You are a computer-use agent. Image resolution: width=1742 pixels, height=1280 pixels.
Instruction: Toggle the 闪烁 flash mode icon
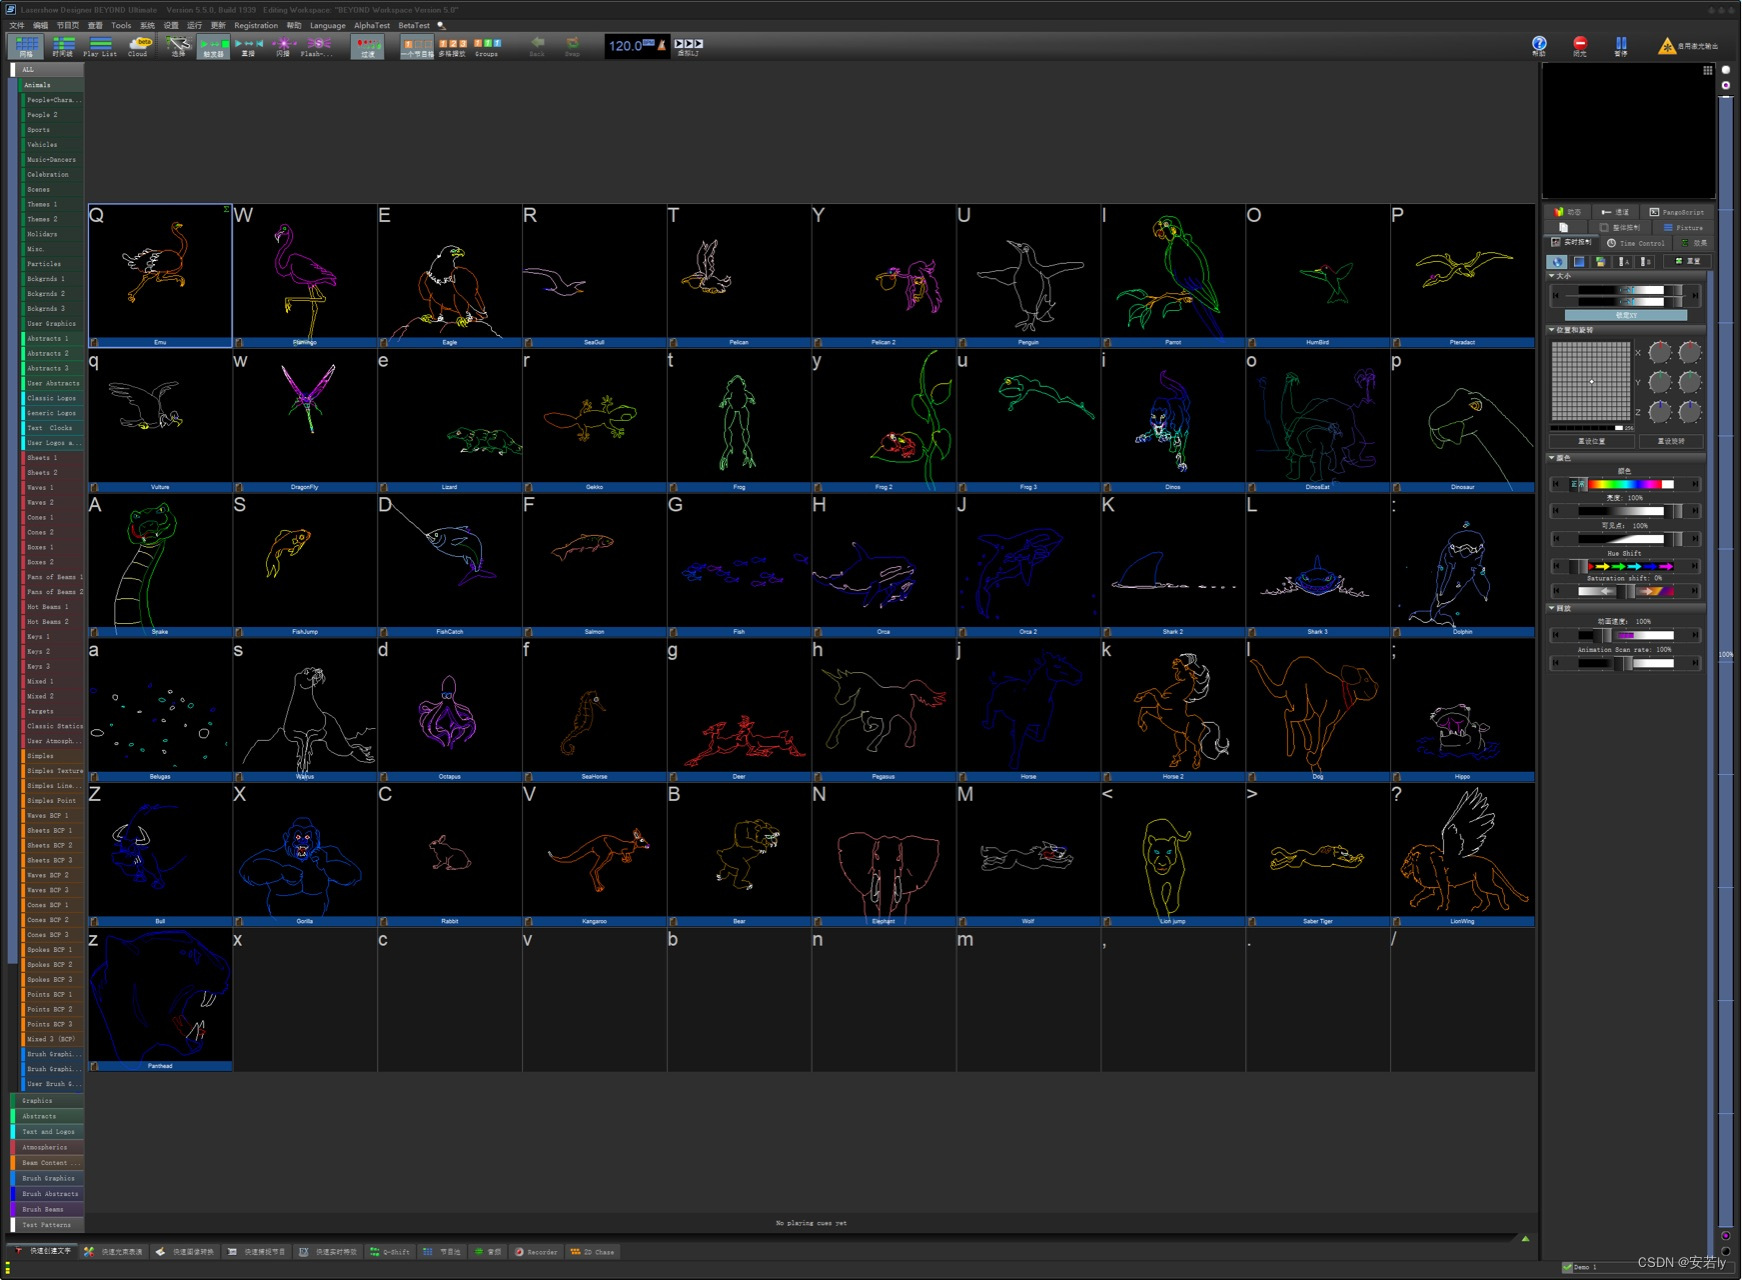pyautogui.click(x=283, y=46)
